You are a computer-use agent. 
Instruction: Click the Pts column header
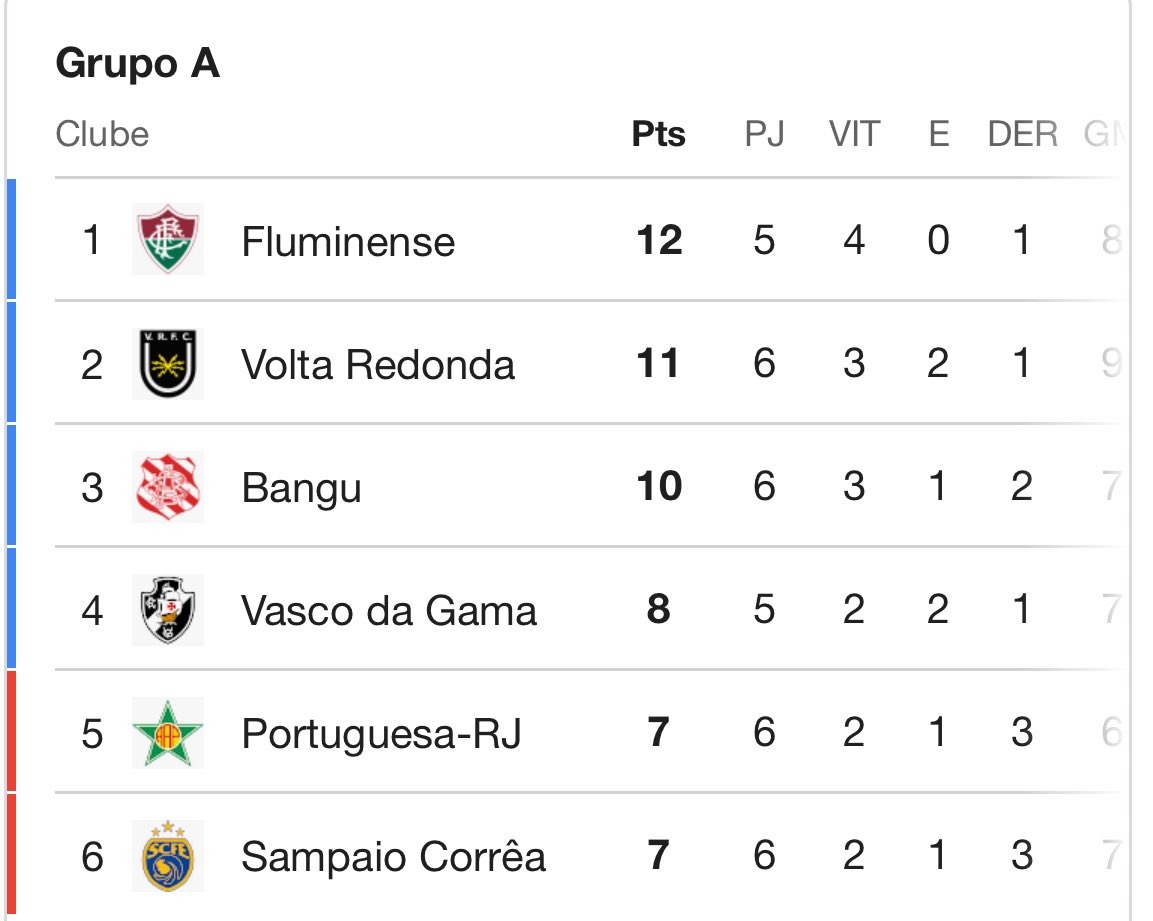(658, 134)
